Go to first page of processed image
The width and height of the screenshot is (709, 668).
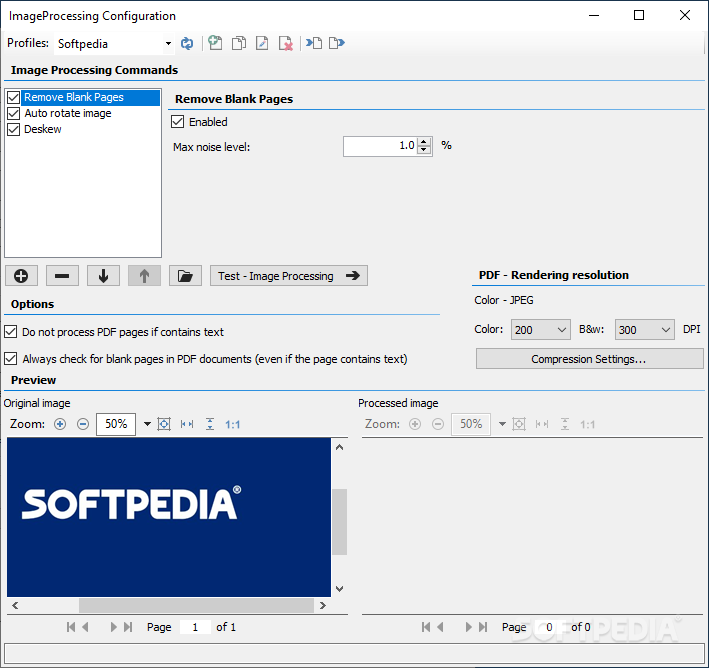[426, 627]
